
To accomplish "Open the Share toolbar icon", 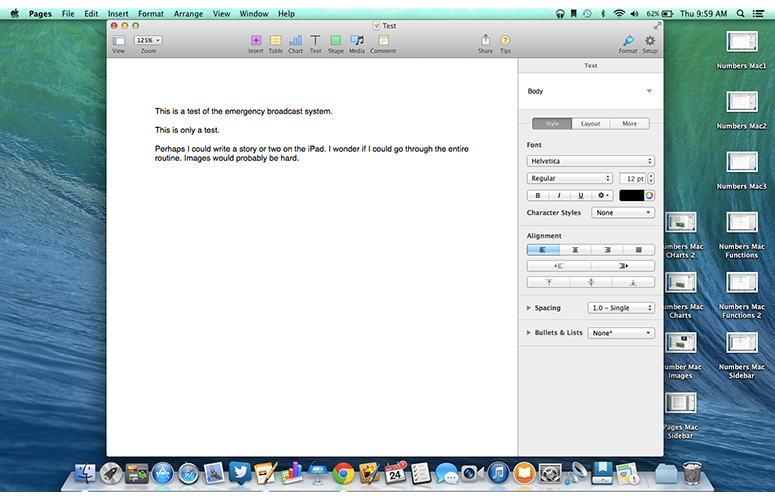I will point(485,40).
